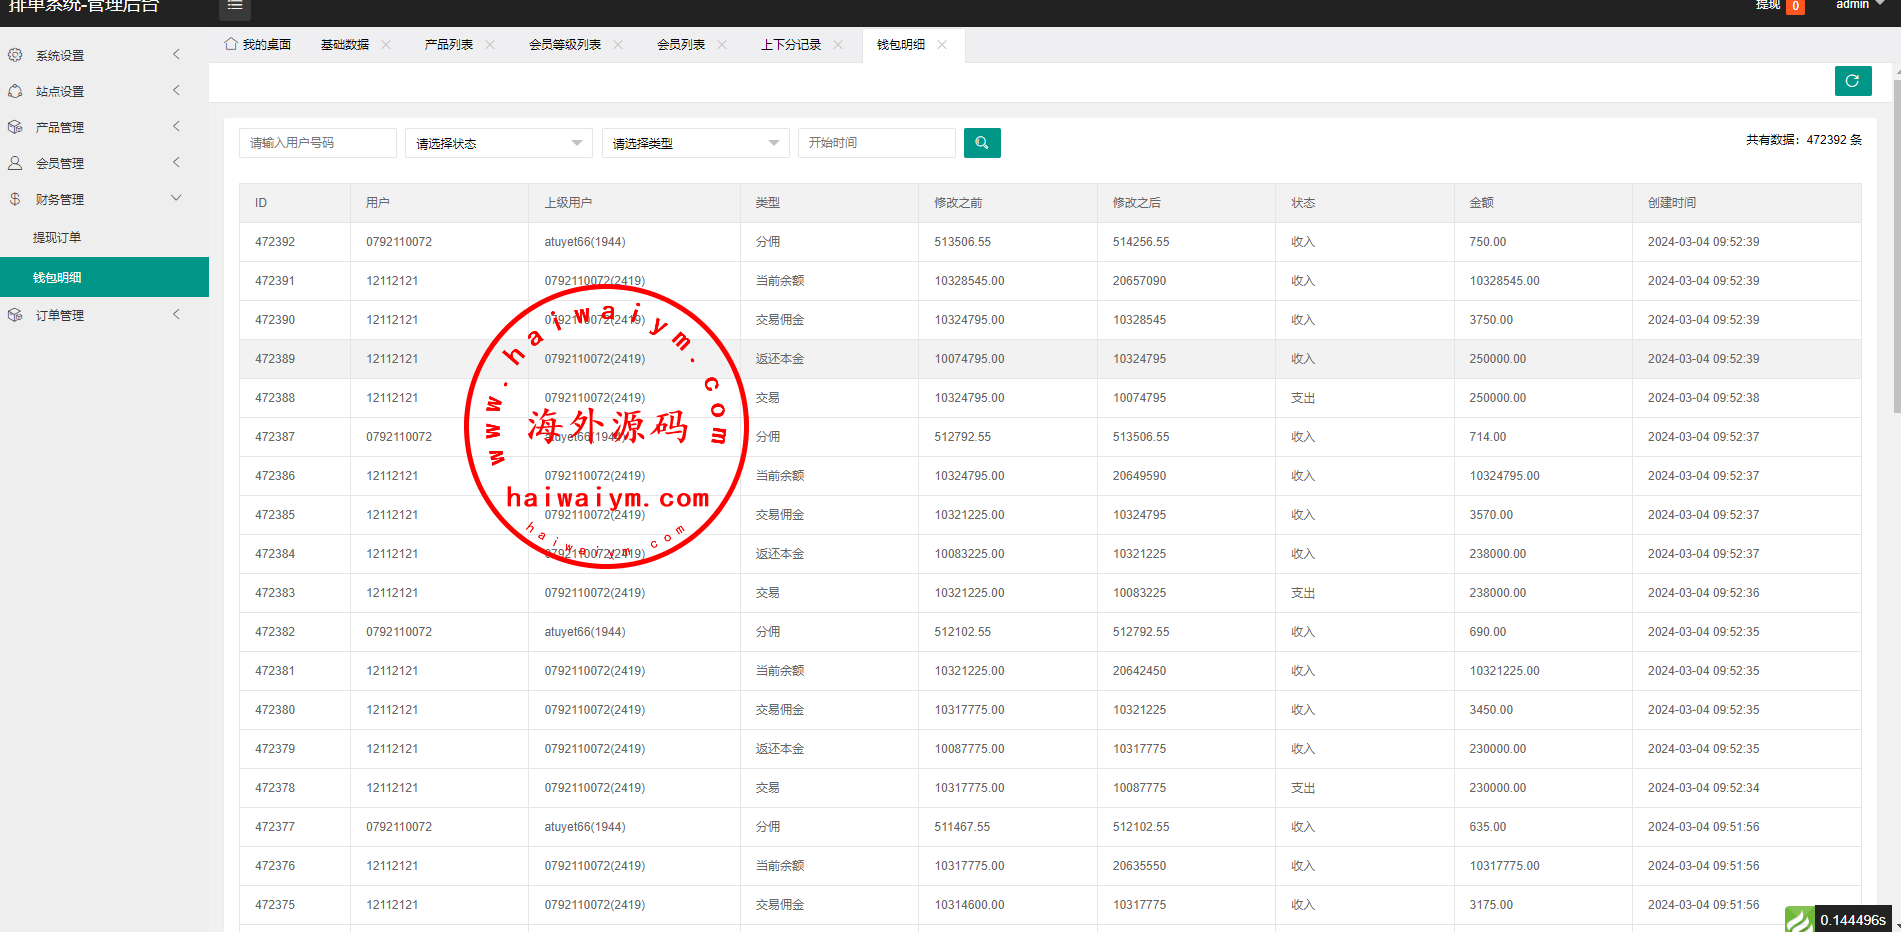This screenshot has width=1901, height=932.
Task: Click the 请输入用户号码 input field
Action: (317, 143)
